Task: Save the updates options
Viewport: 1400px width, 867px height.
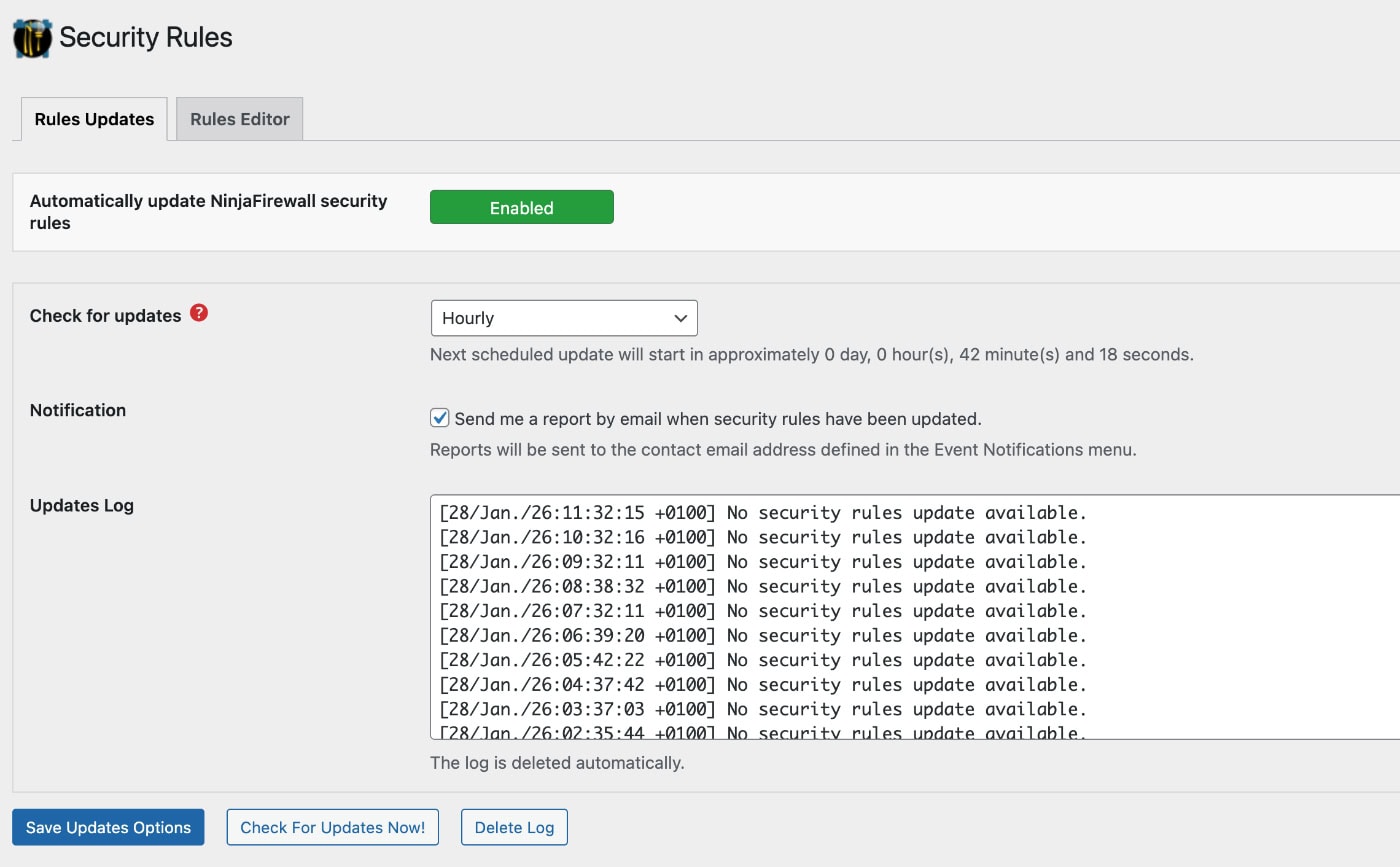Action: tap(107, 827)
